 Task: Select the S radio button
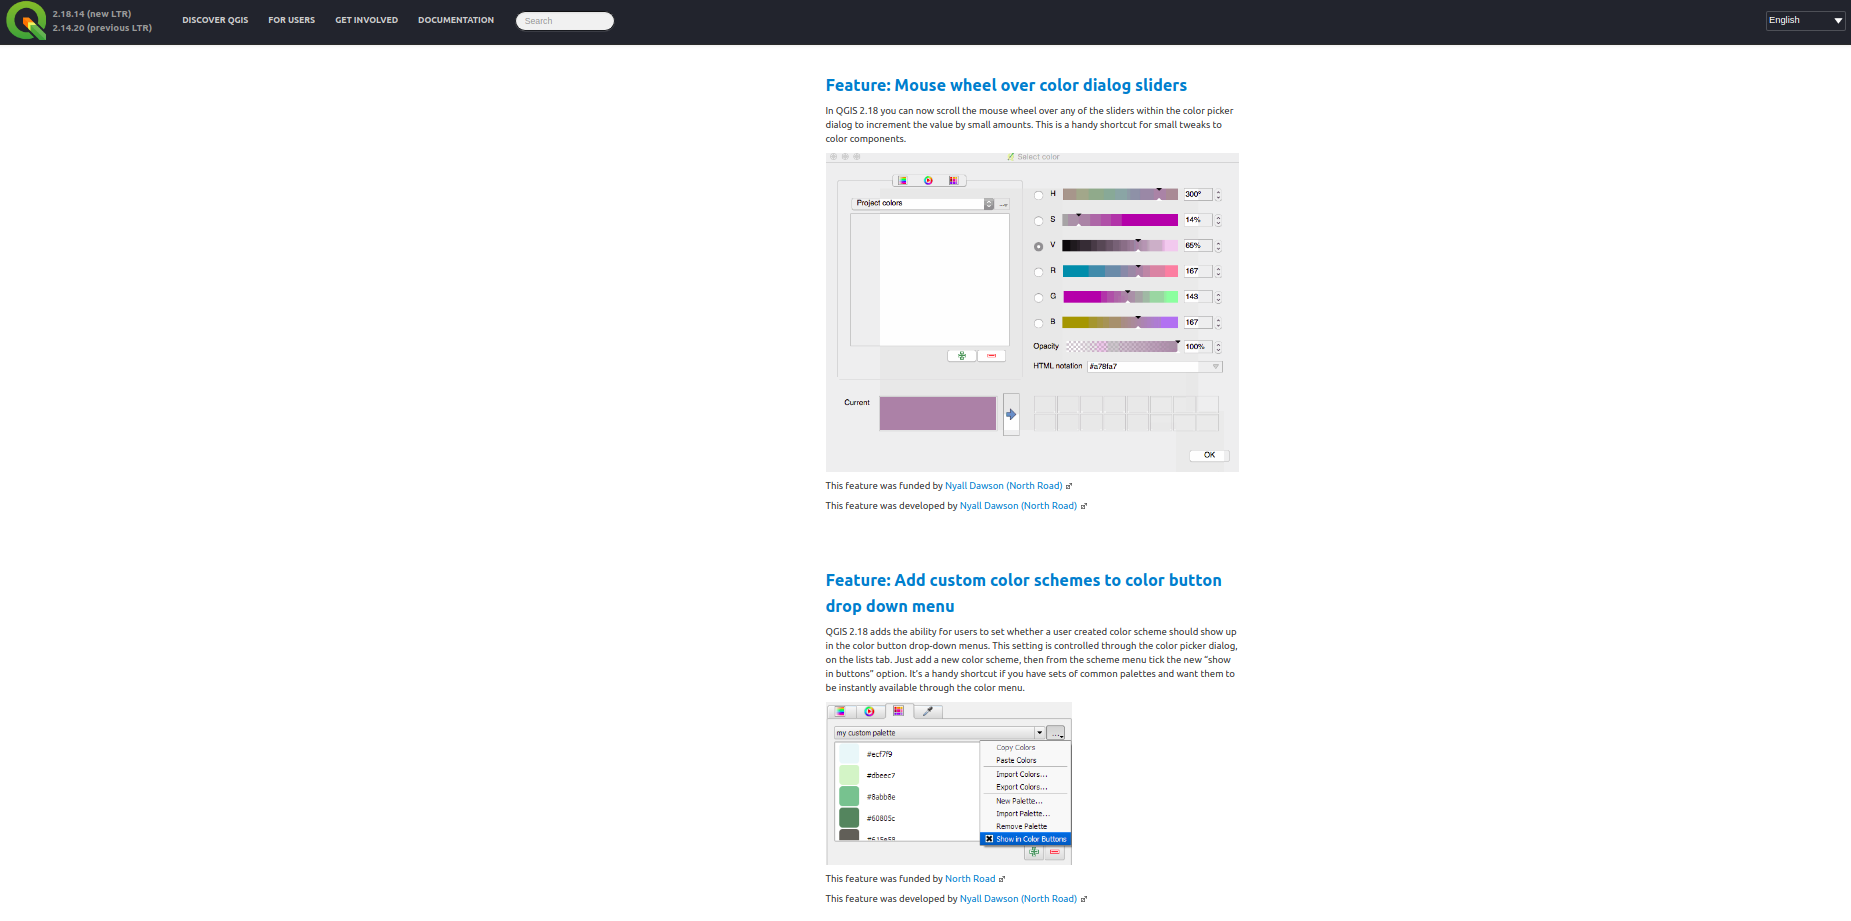pyautogui.click(x=1038, y=221)
